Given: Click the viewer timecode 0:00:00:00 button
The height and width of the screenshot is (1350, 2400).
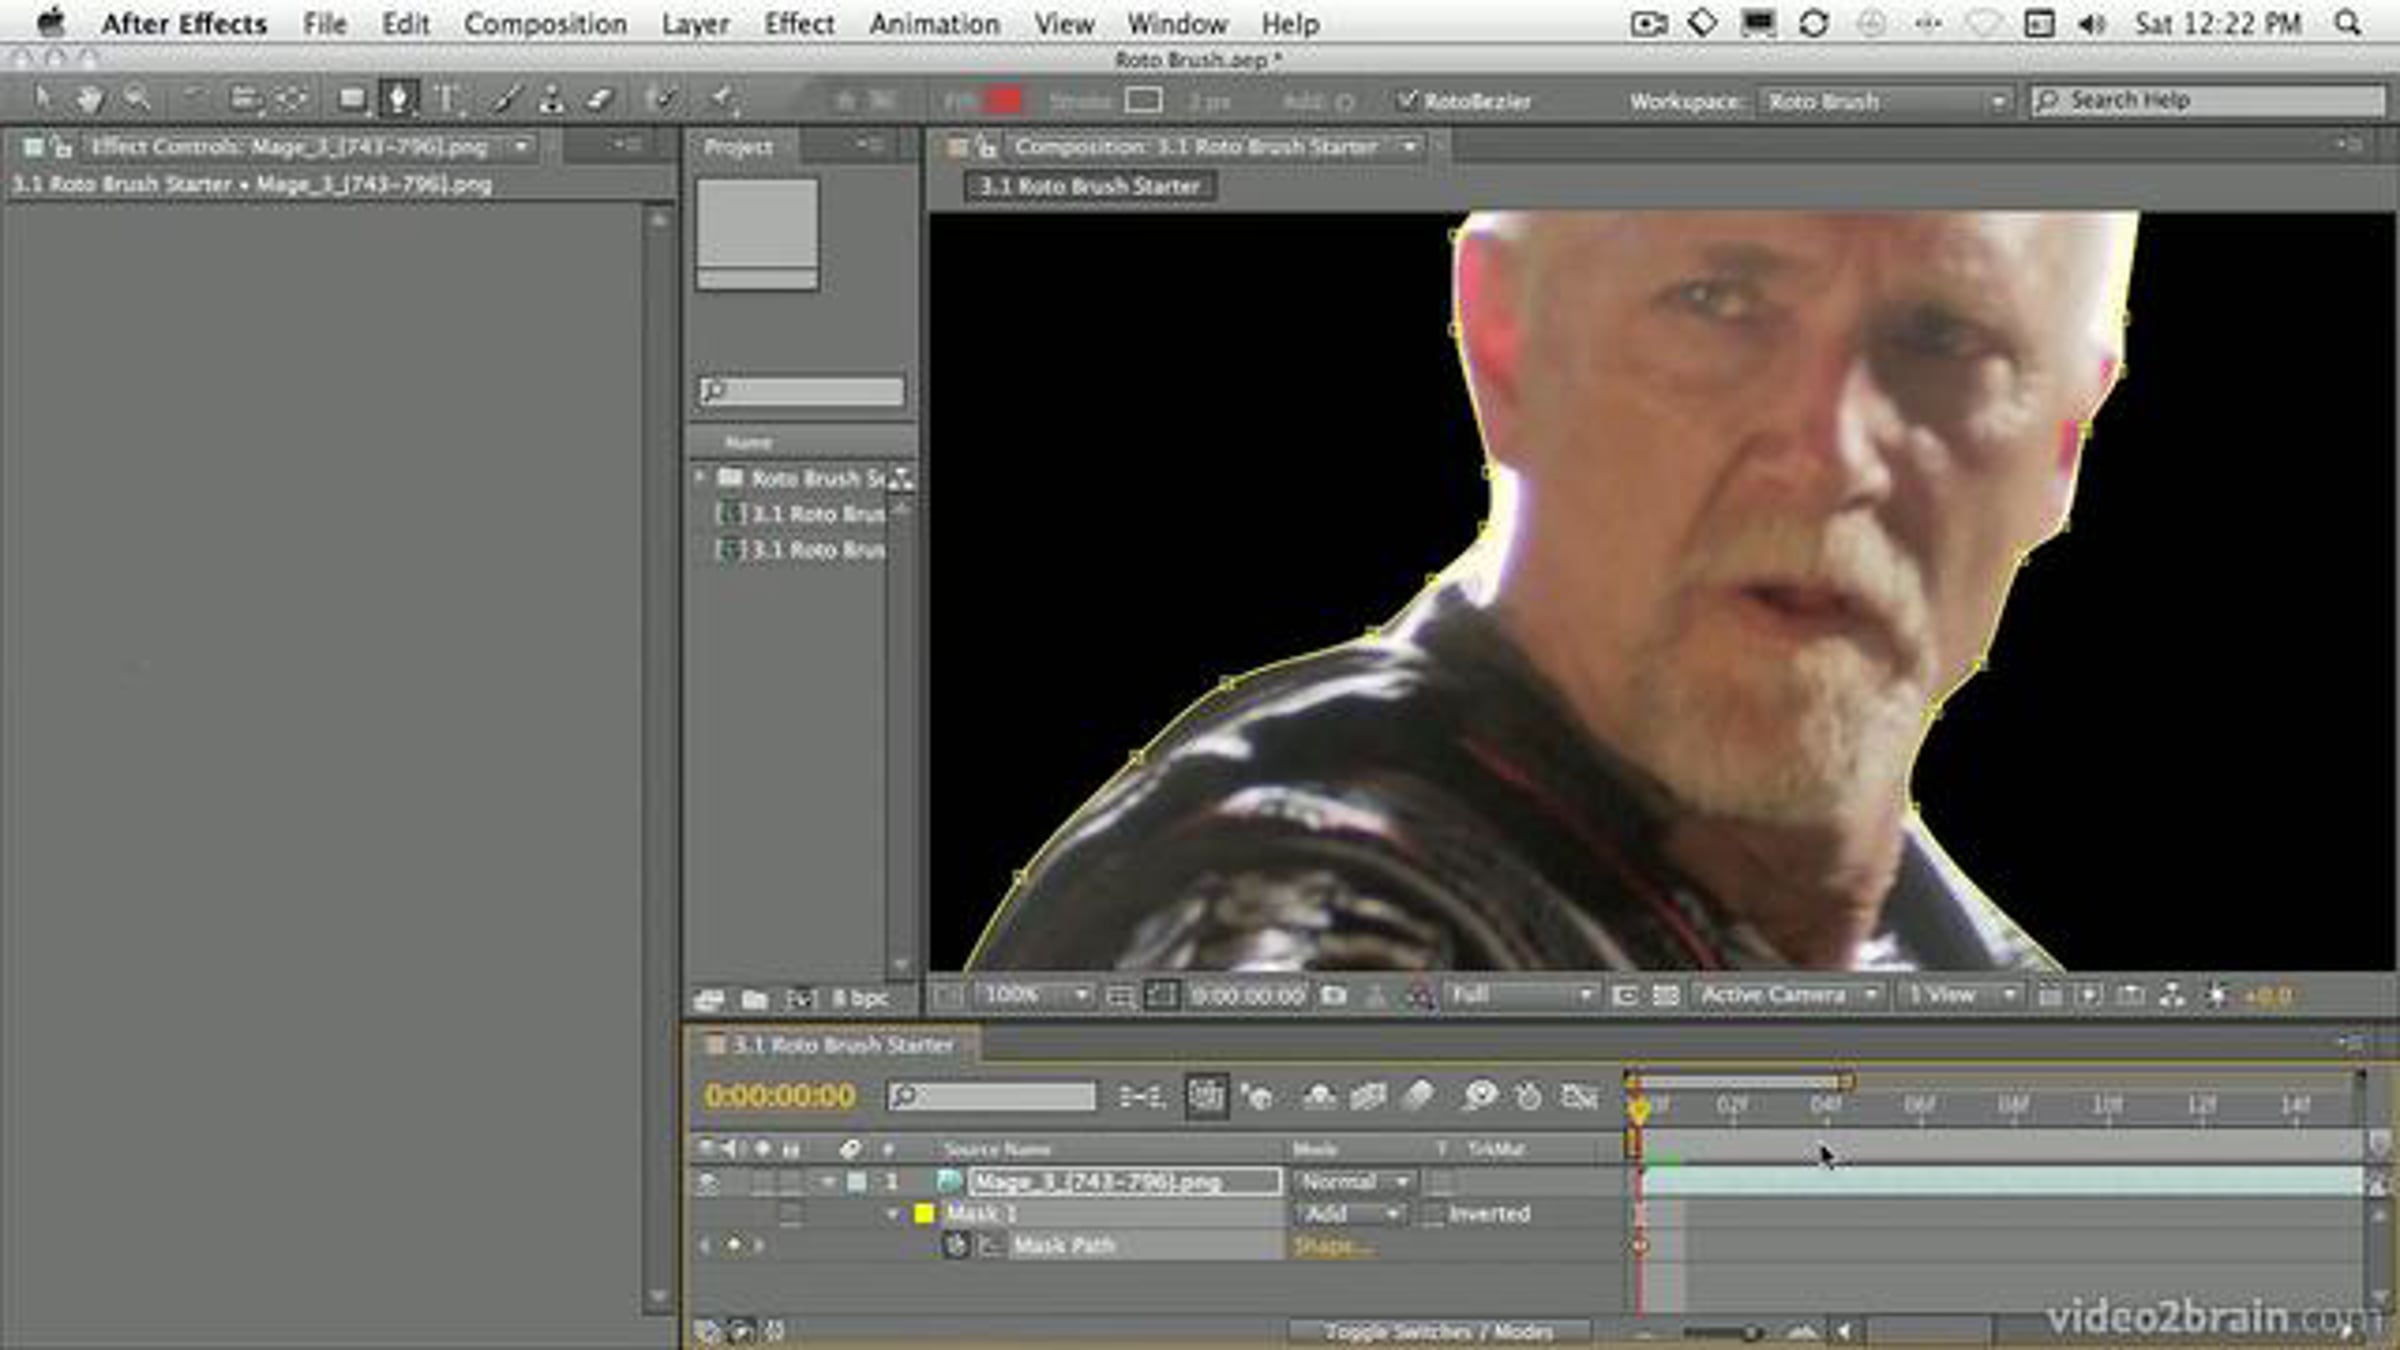Looking at the screenshot, I should tap(1248, 995).
